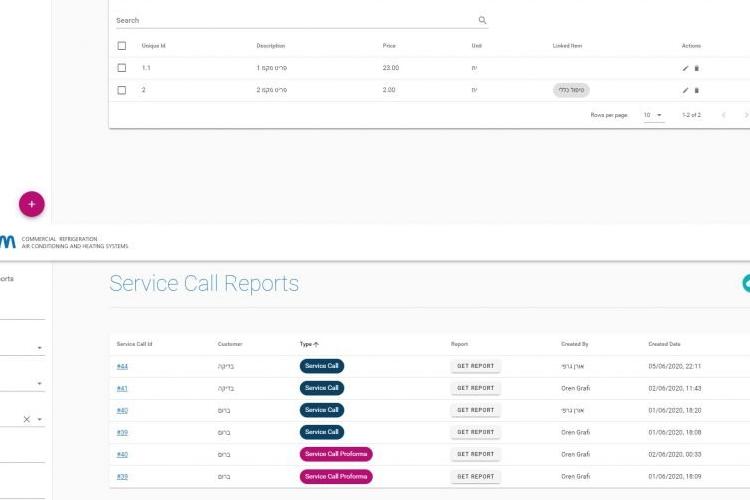
Task: Get report dated 01/06/2020, 18:20
Action: [x=475, y=410]
